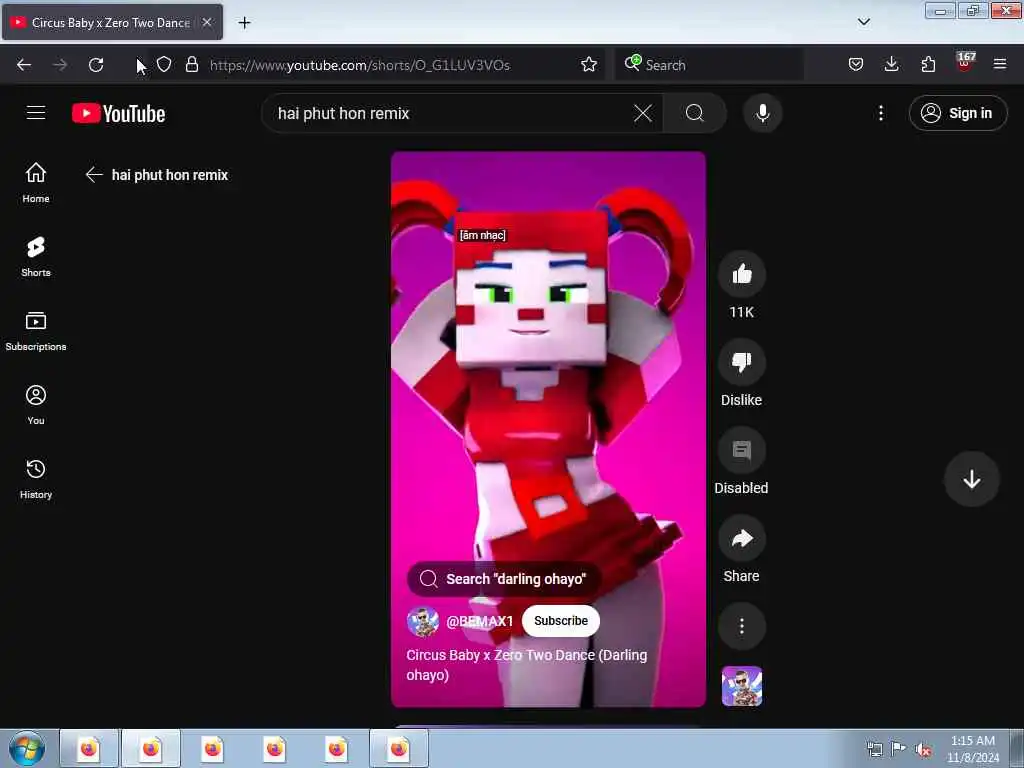Open the ad blocker extension showing 167
The height and width of the screenshot is (768, 1024).
tap(965, 63)
